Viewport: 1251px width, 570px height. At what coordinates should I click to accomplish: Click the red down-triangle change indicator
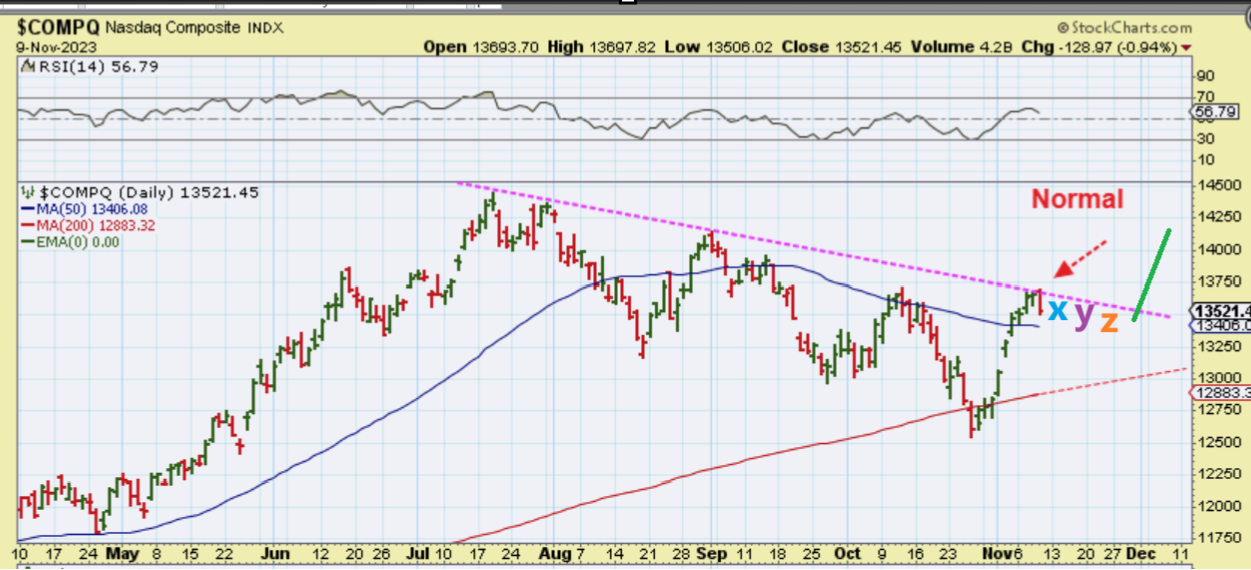coord(1186,48)
